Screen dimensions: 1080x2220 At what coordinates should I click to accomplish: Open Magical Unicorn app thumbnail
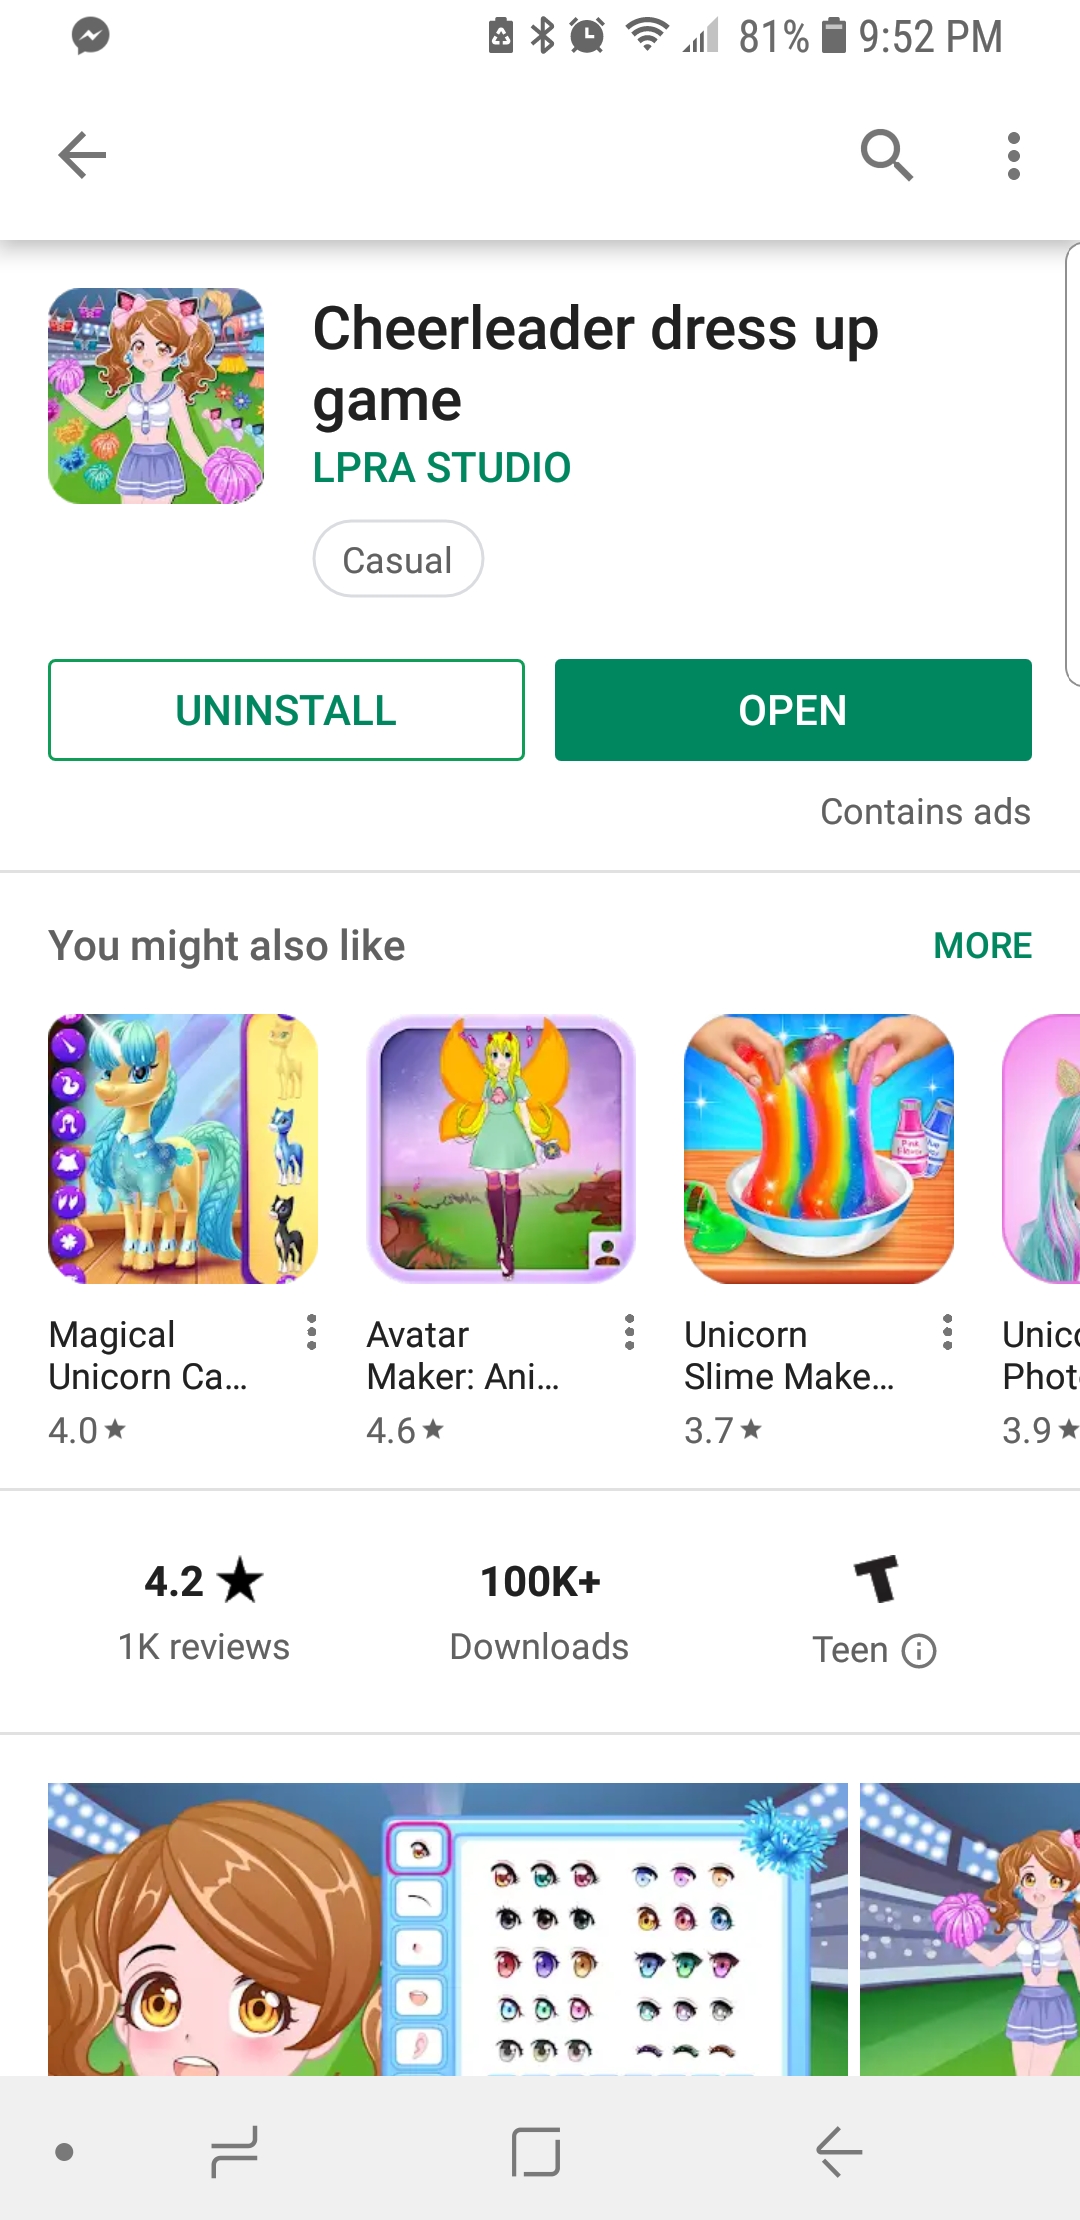[x=183, y=1149]
